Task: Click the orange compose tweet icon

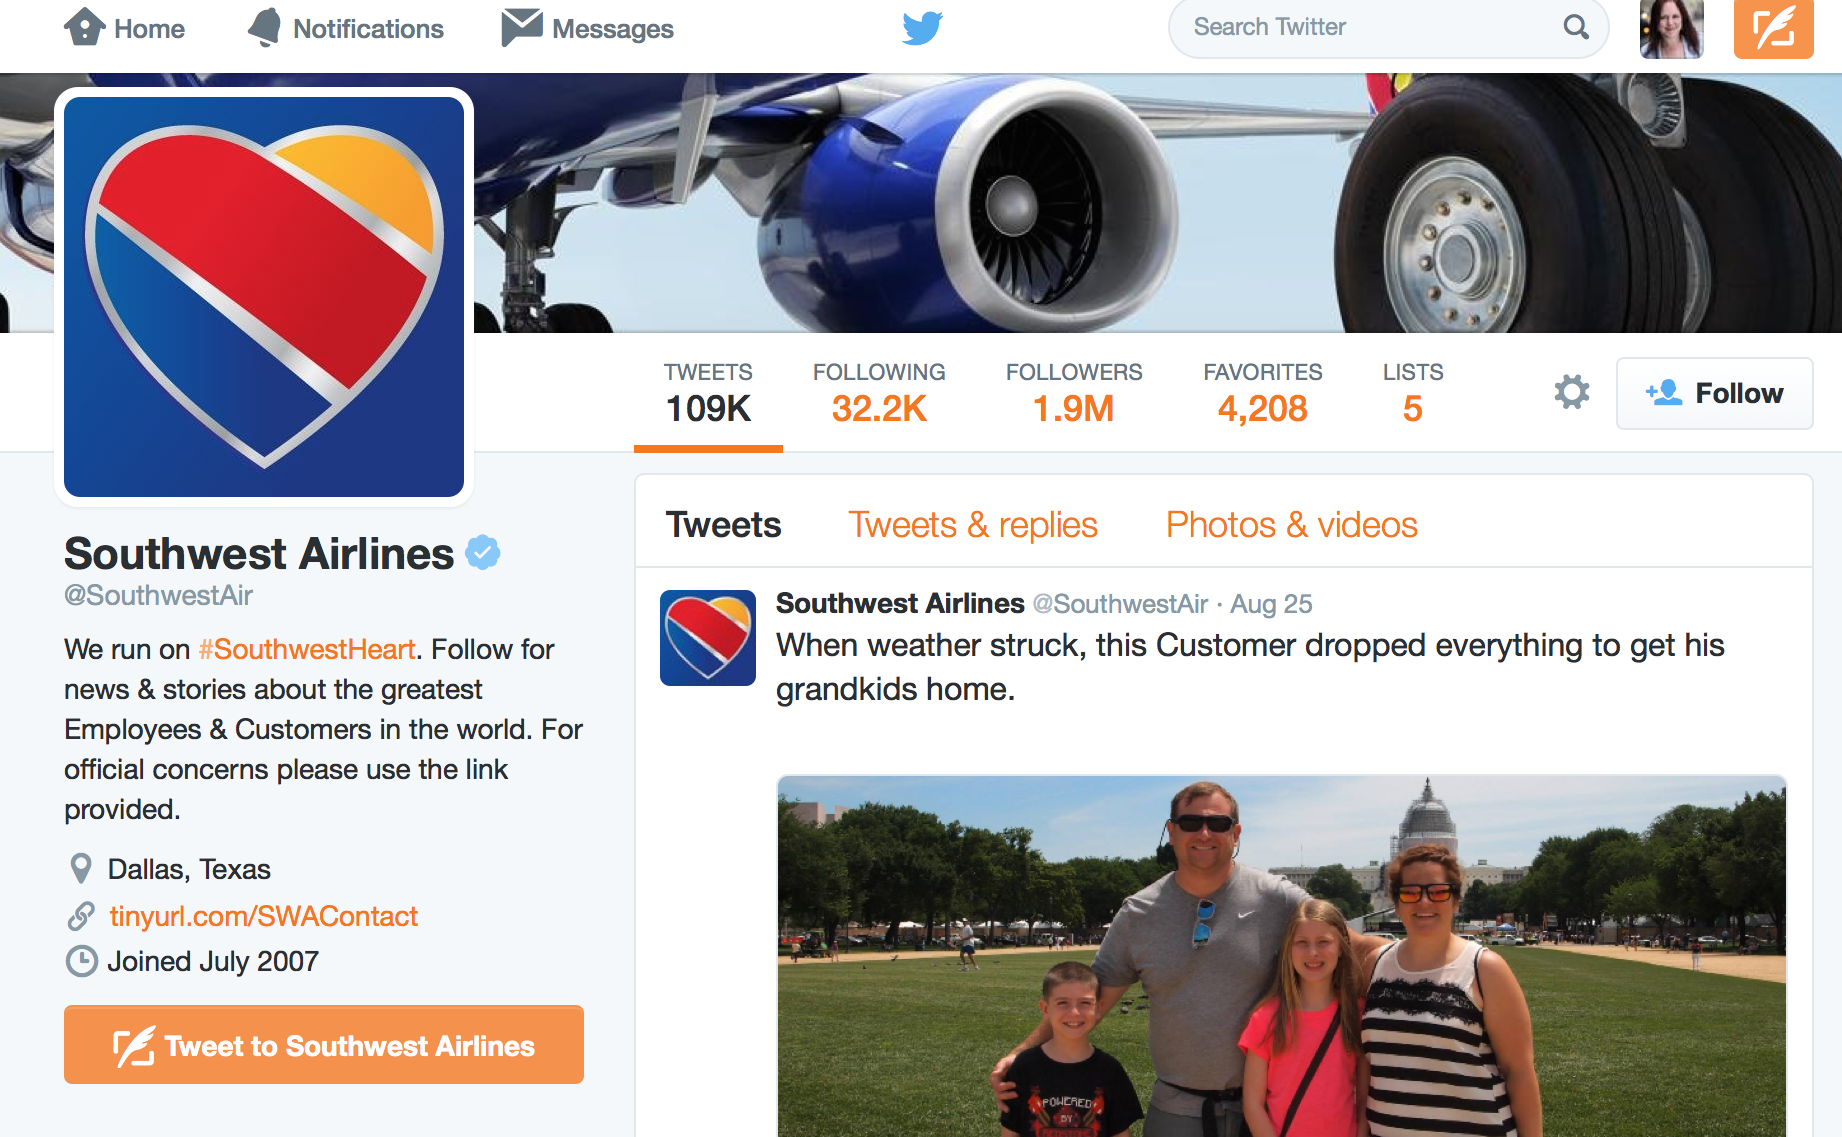Action: (x=1773, y=27)
